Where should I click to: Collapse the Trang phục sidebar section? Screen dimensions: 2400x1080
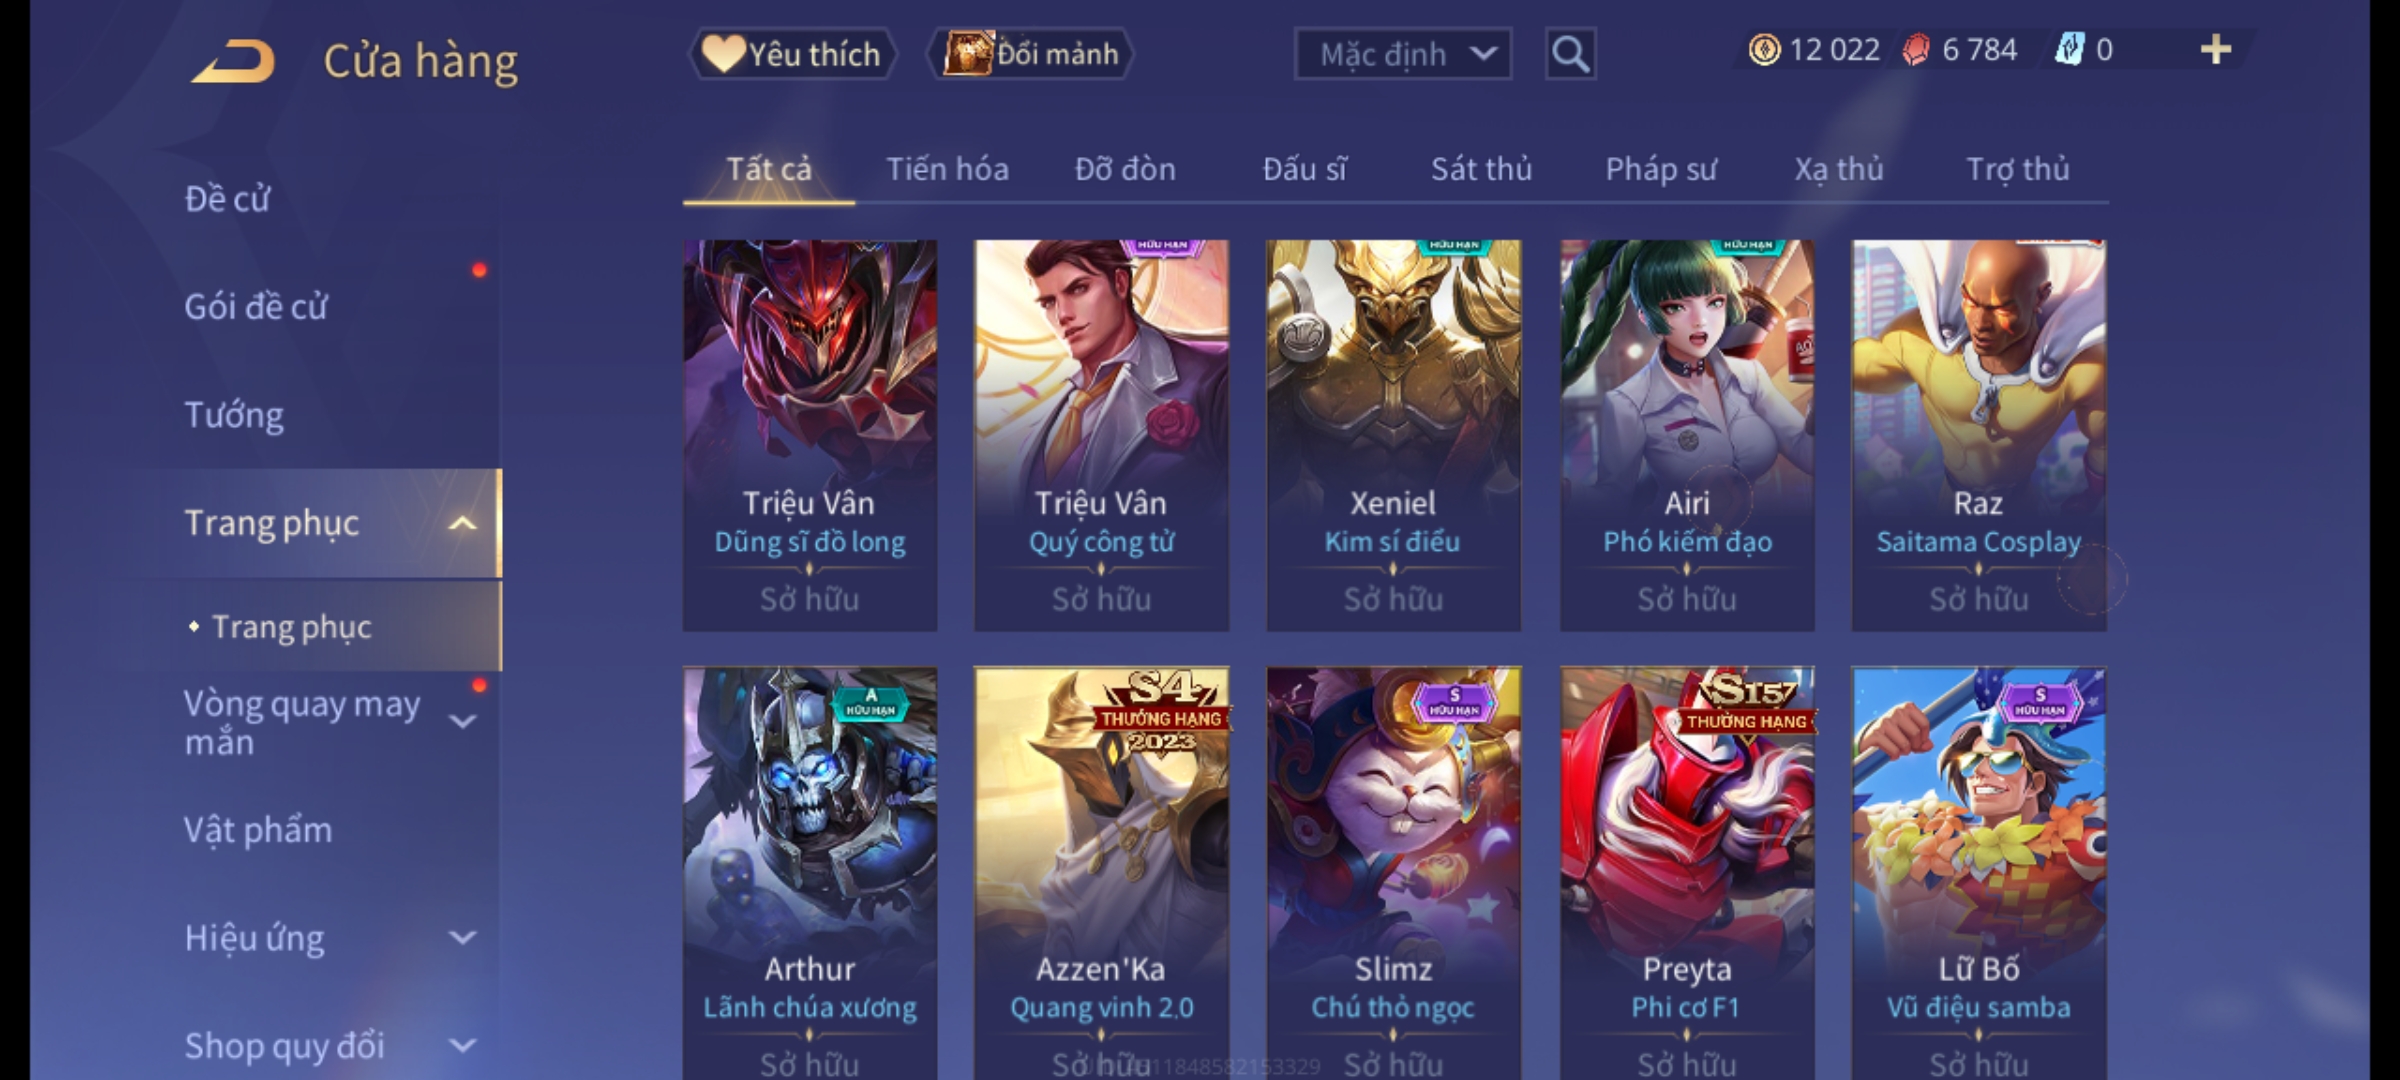click(x=462, y=523)
